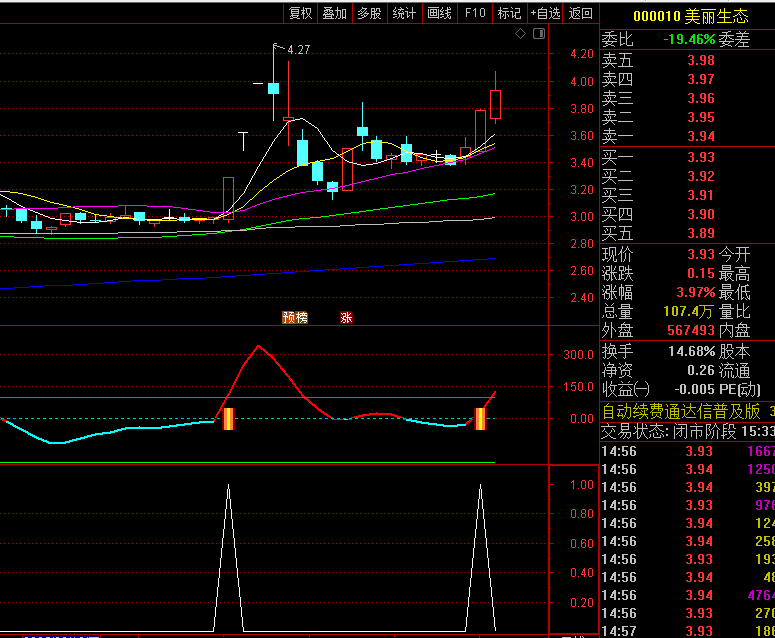The image size is (775, 638).
Task: Click 换手 value 14.68%
Action: click(x=691, y=351)
